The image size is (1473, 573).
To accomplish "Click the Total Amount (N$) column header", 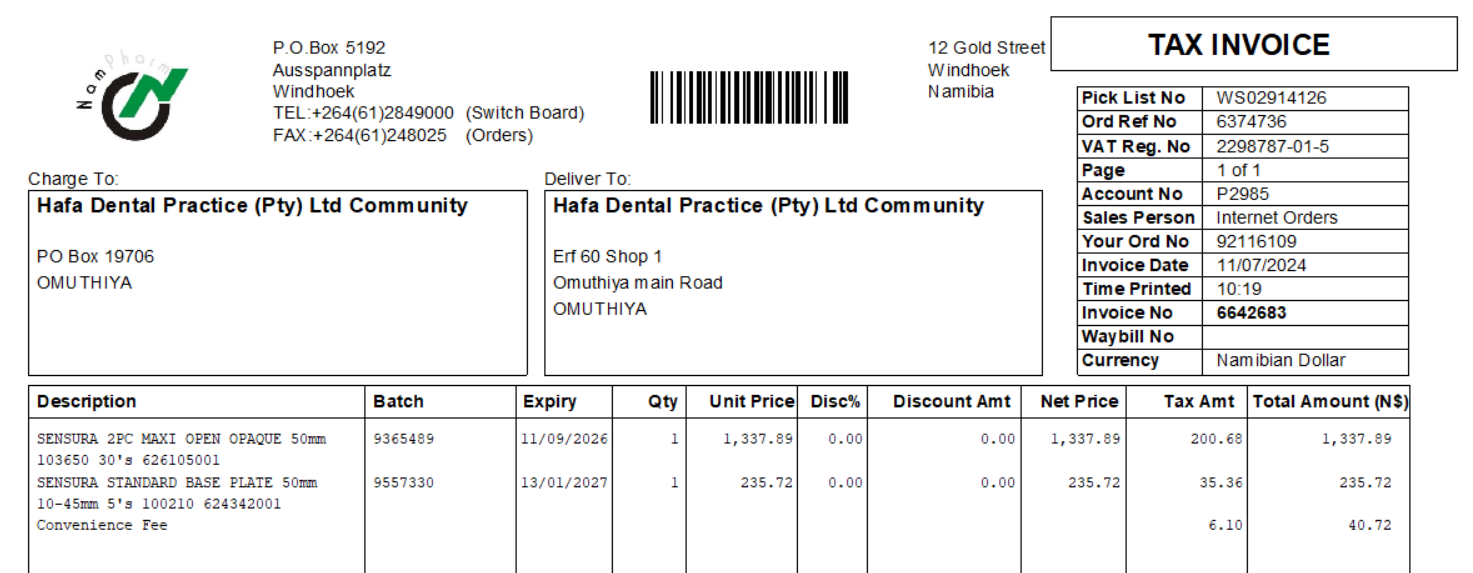I will pyautogui.click(x=1330, y=401).
